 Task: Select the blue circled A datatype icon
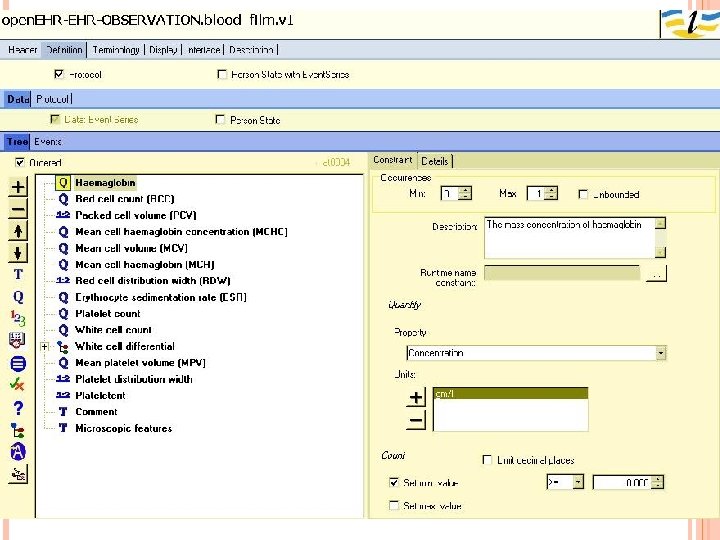tap(18, 451)
